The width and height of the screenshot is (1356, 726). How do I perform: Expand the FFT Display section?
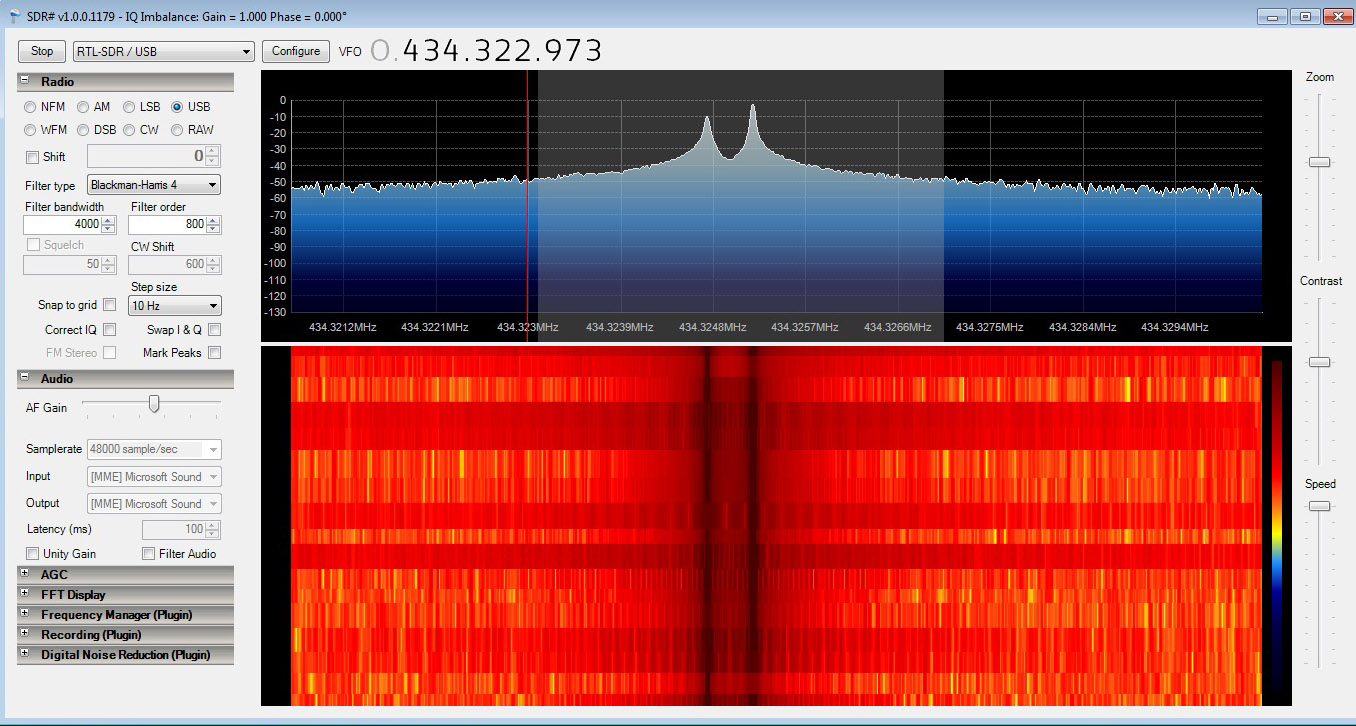tap(24, 595)
